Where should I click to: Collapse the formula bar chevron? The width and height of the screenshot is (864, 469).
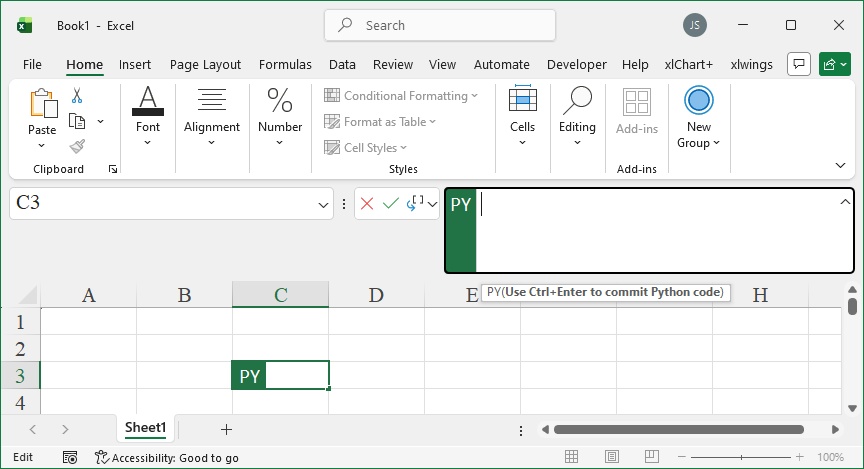(845, 202)
